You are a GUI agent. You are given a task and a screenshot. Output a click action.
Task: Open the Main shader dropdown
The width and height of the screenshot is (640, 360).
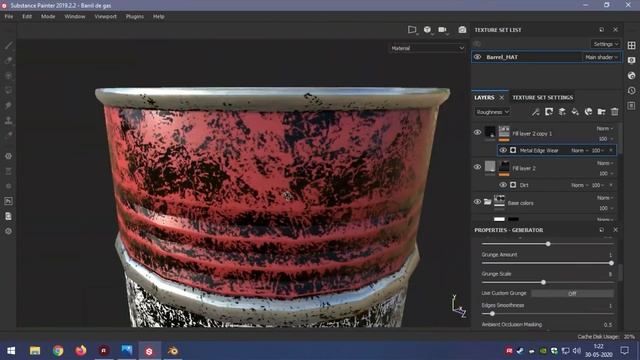[601, 57]
